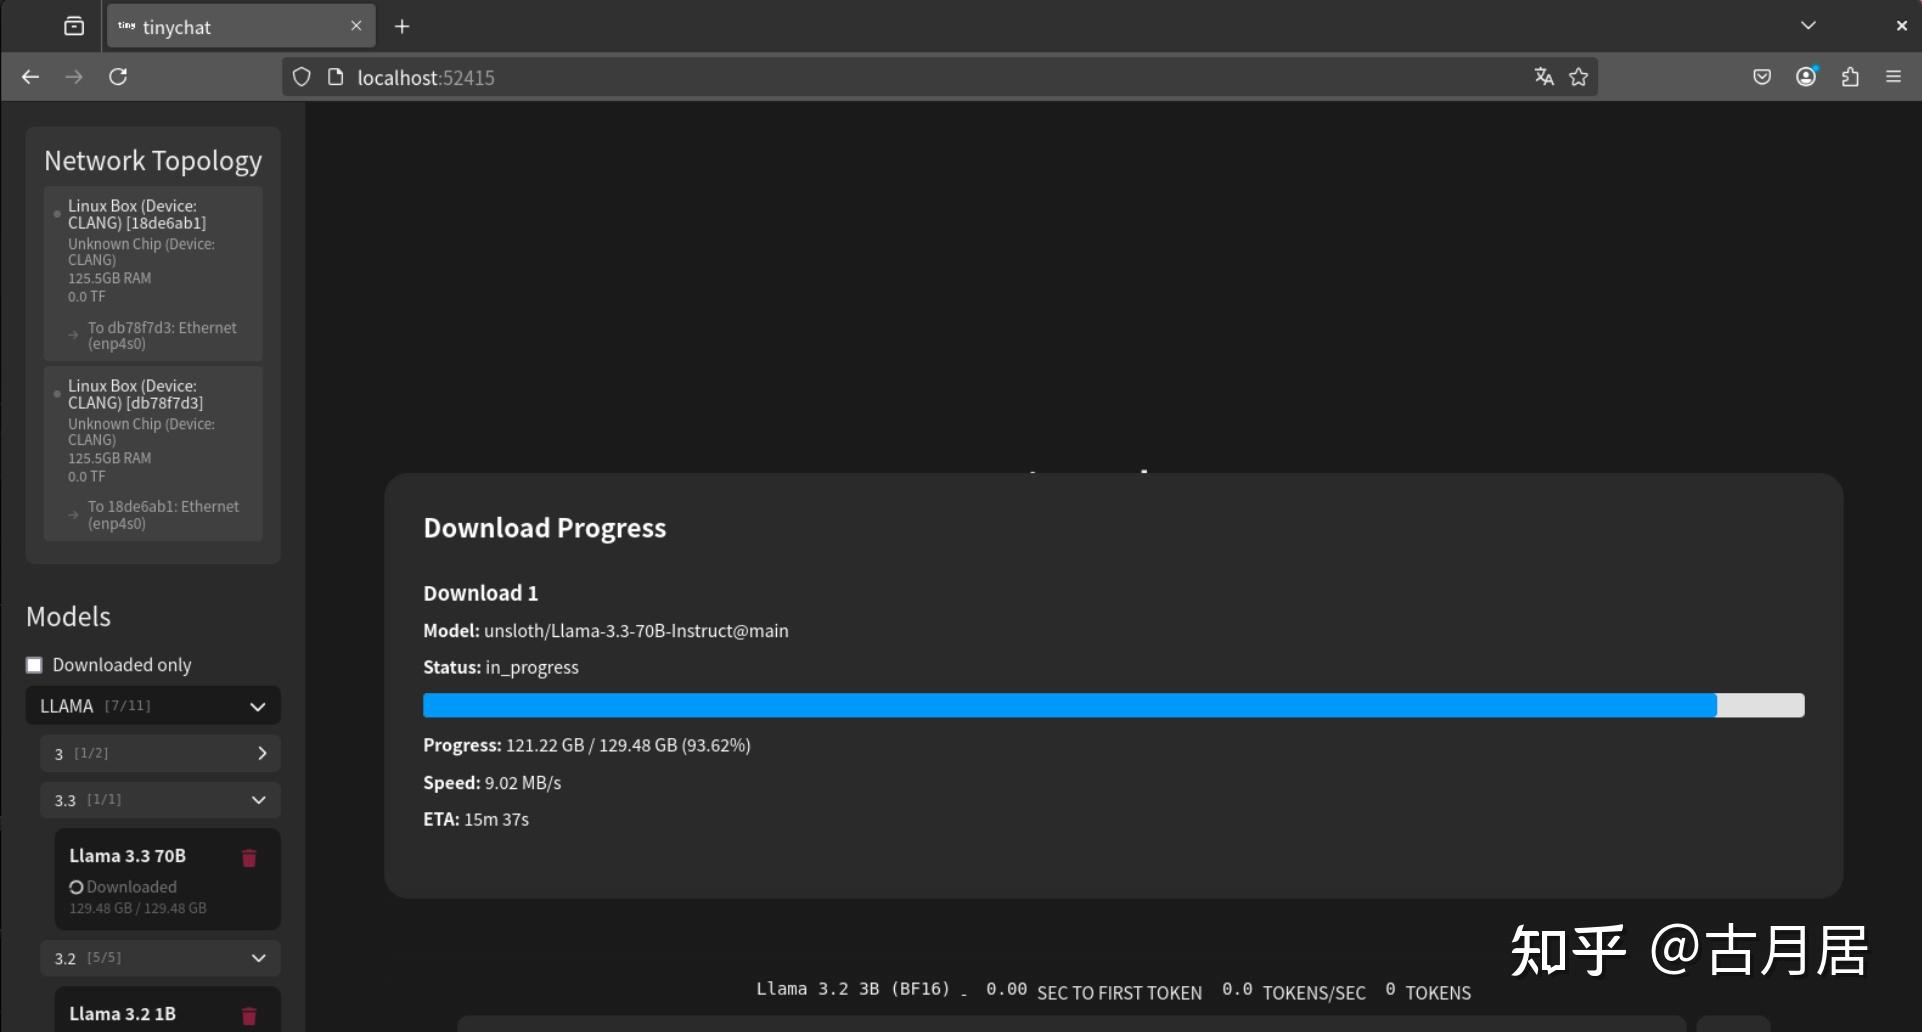Screen dimensions: 1922x1032
Task: Collapse the LLAMA model group
Action: 153,706
